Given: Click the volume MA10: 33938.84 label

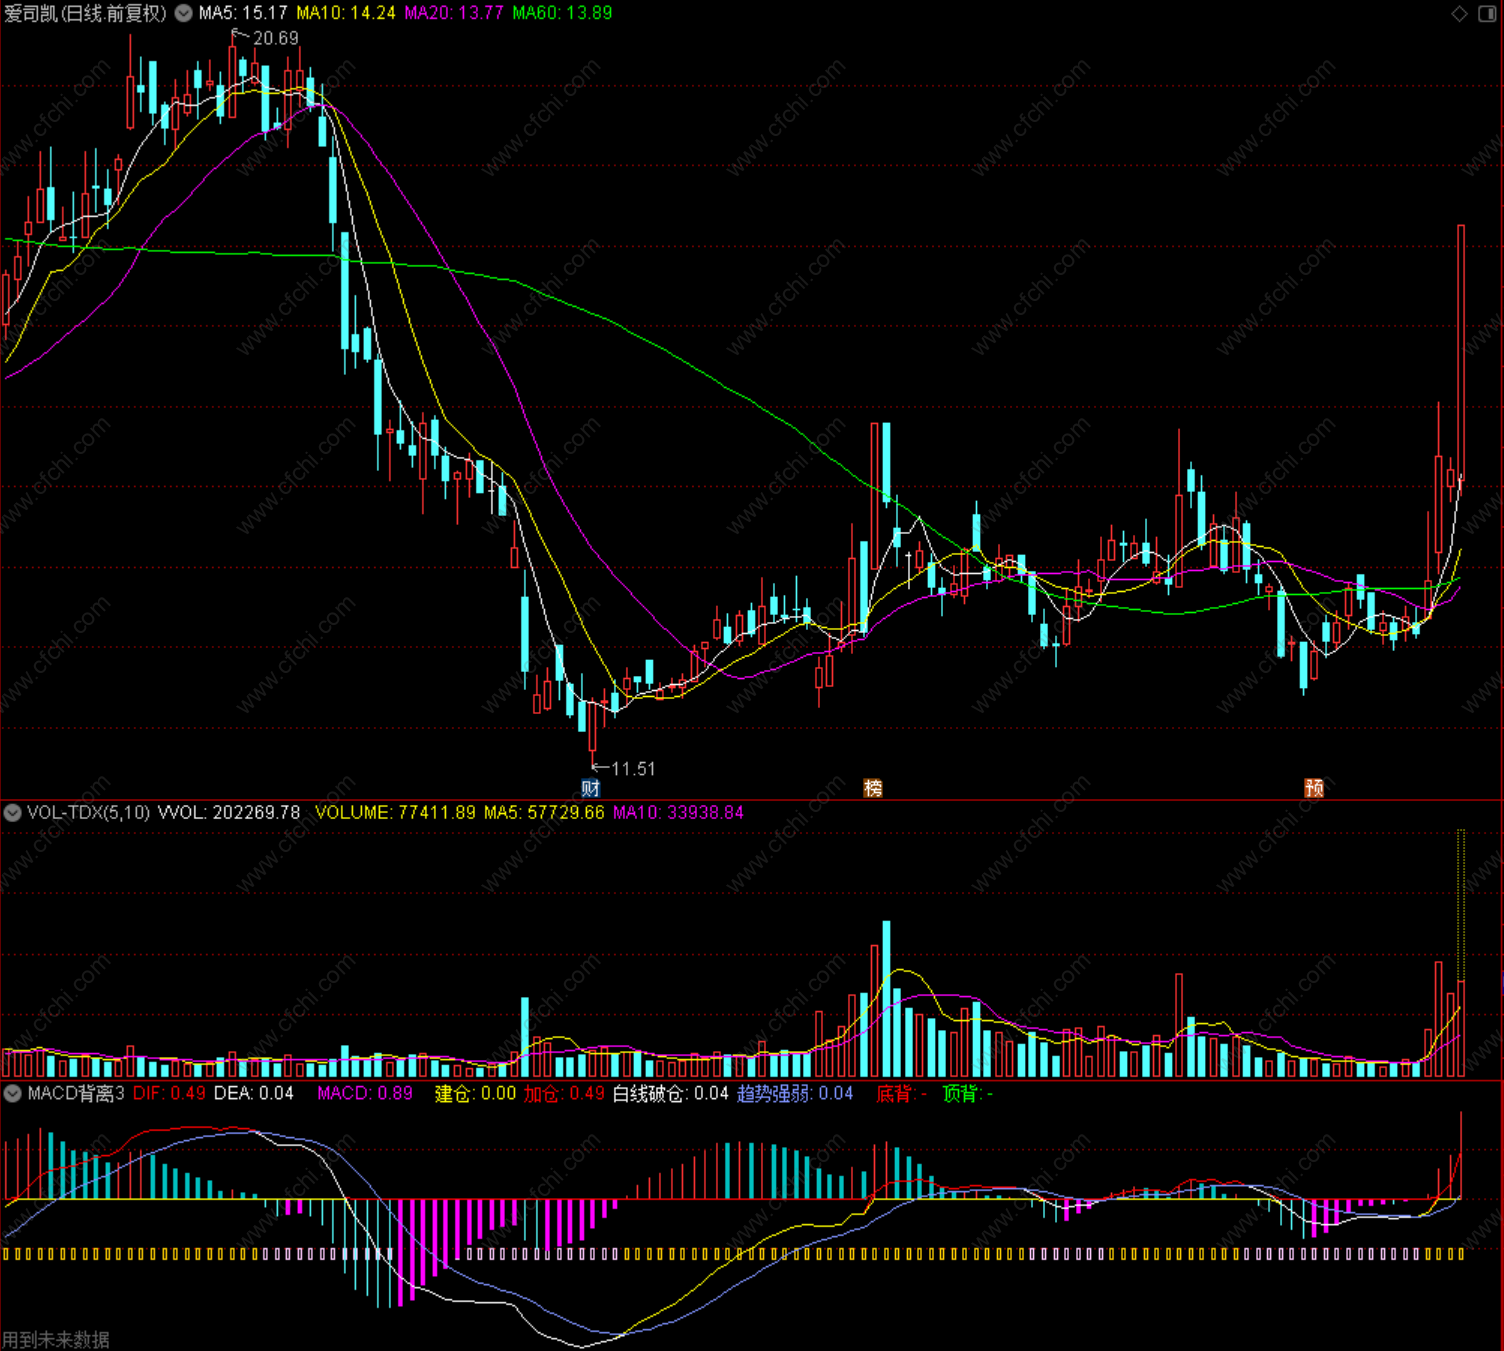Looking at the screenshot, I should 678,813.
